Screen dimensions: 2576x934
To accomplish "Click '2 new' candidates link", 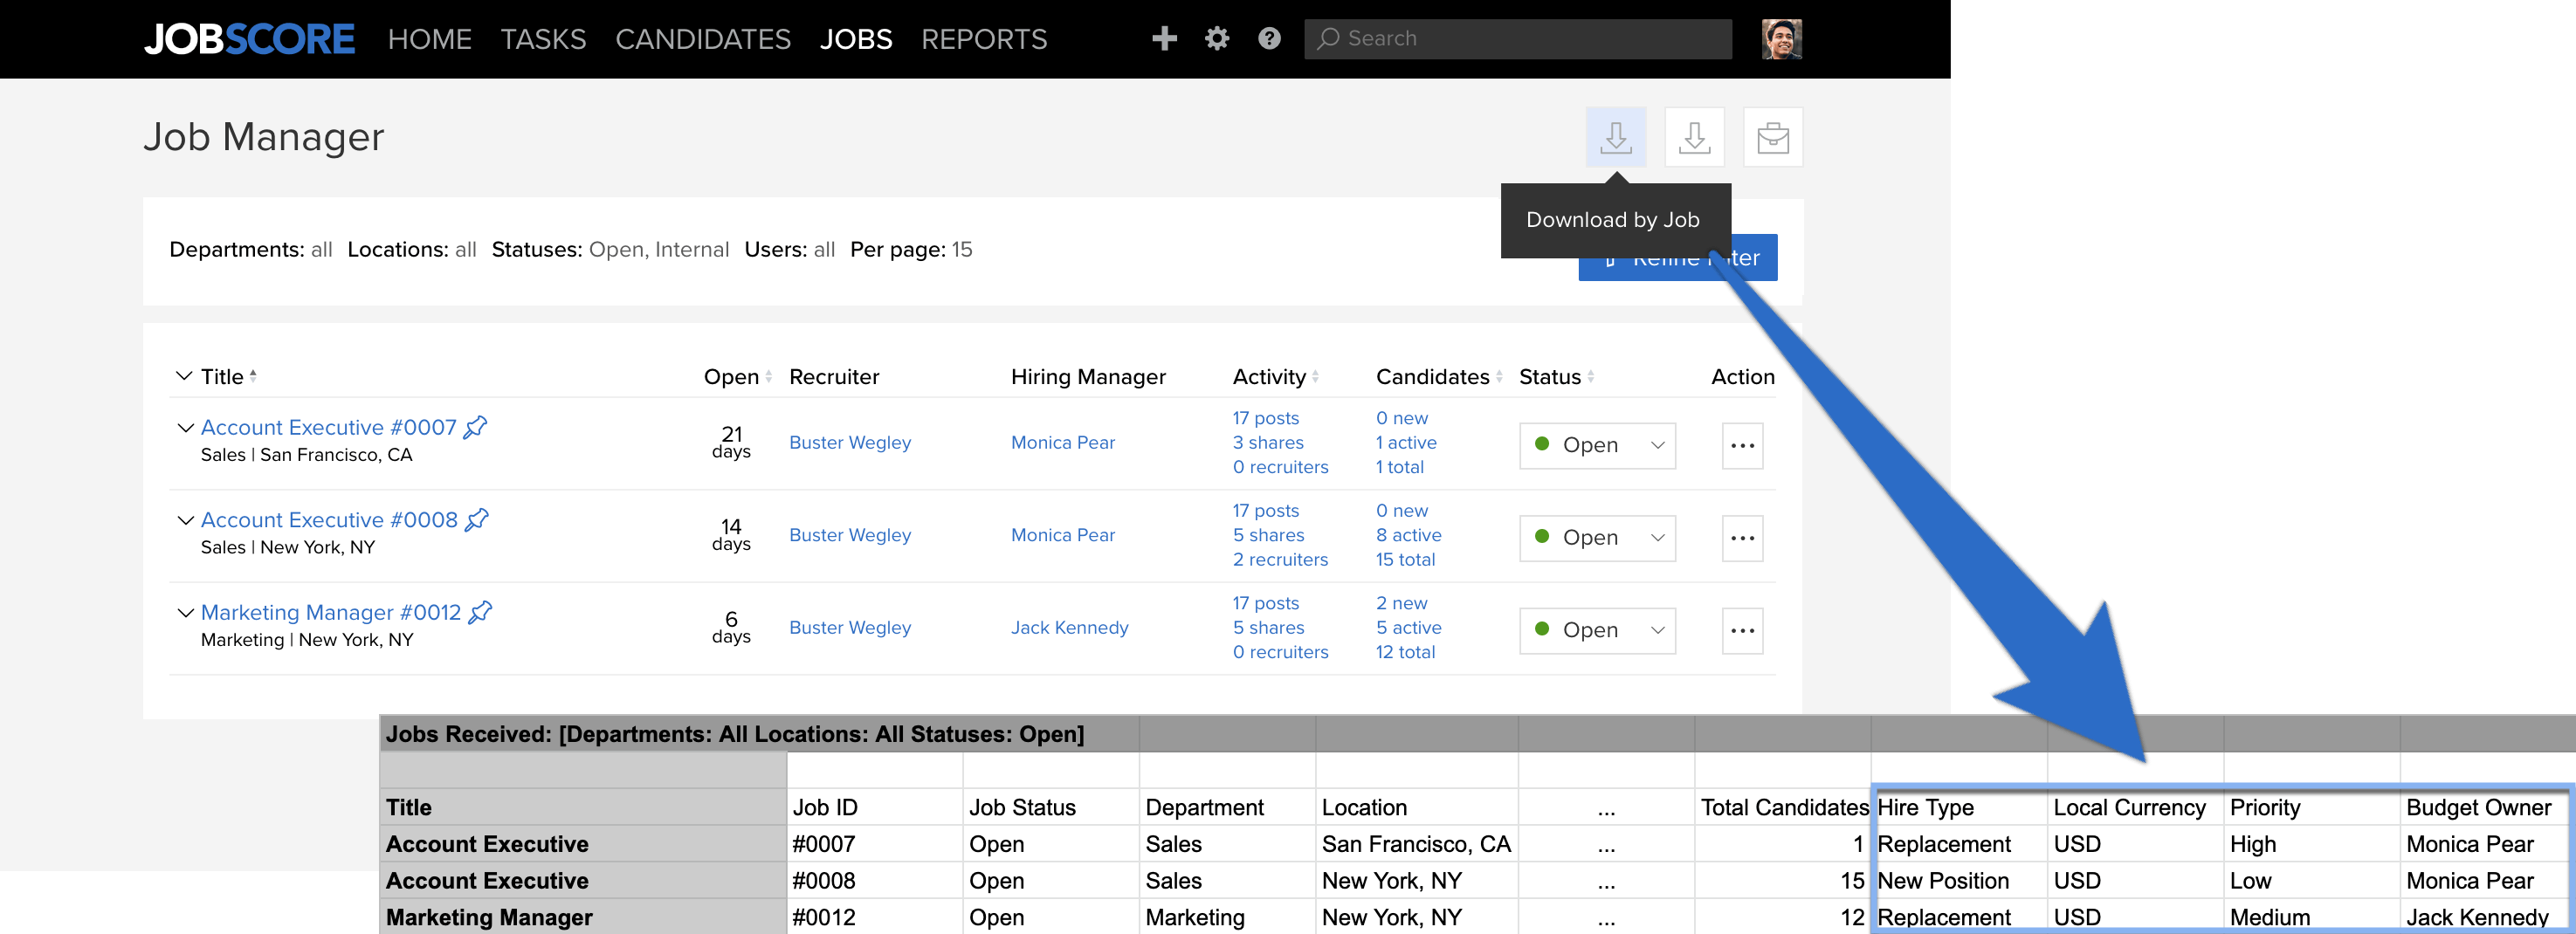I will tap(1401, 603).
